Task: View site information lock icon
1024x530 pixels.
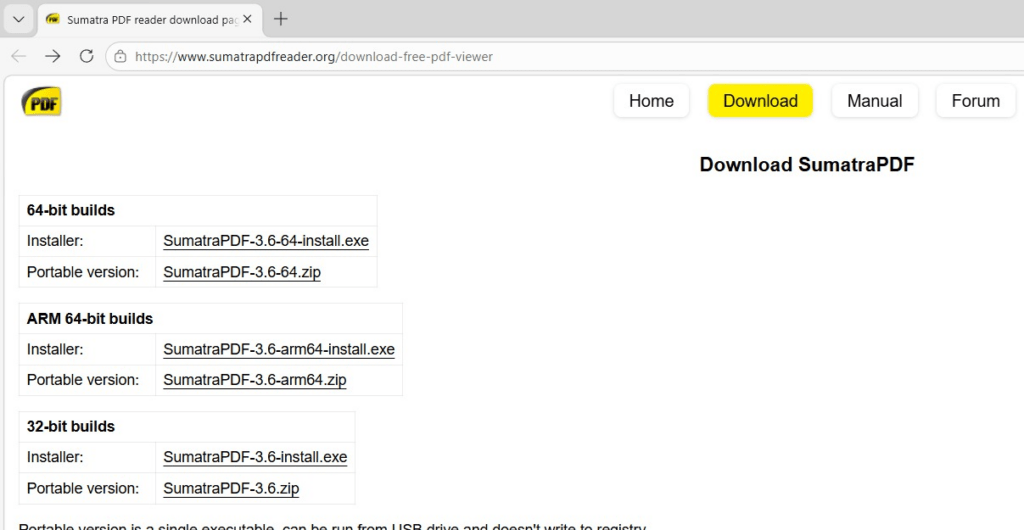Action: coord(120,57)
